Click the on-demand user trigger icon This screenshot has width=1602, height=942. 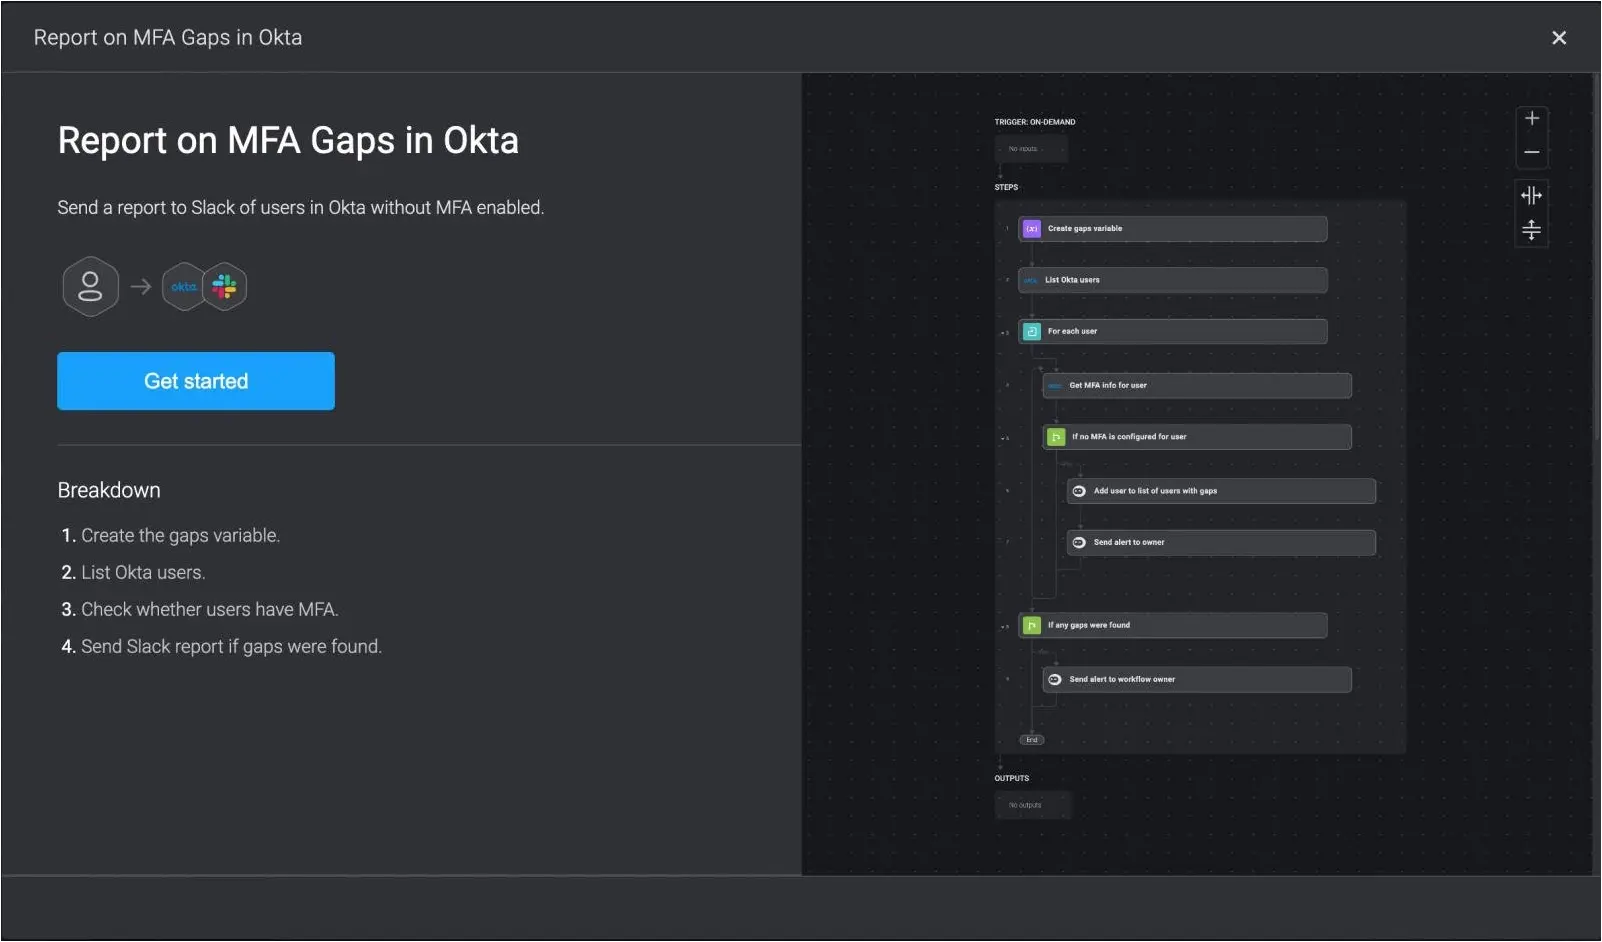90,287
